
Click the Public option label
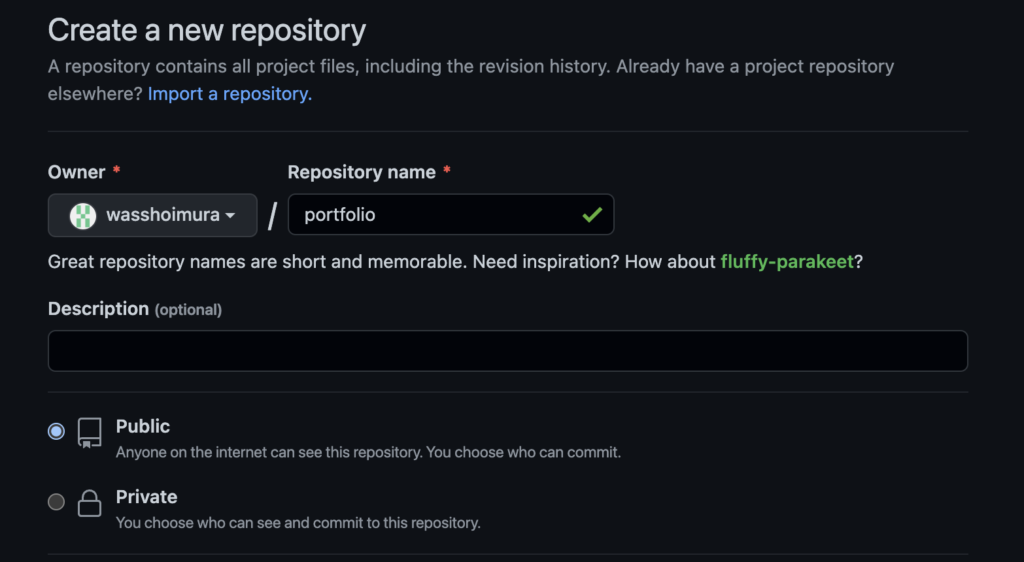[143, 426]
